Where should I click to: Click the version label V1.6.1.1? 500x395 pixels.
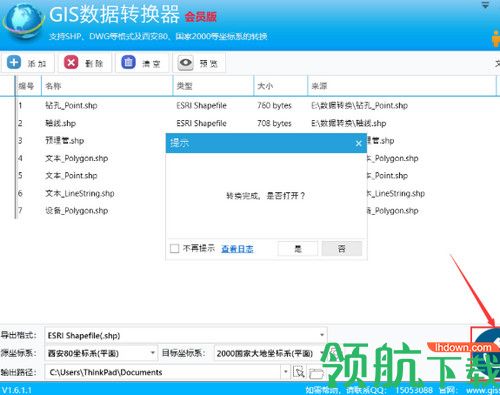pos(17,390)
